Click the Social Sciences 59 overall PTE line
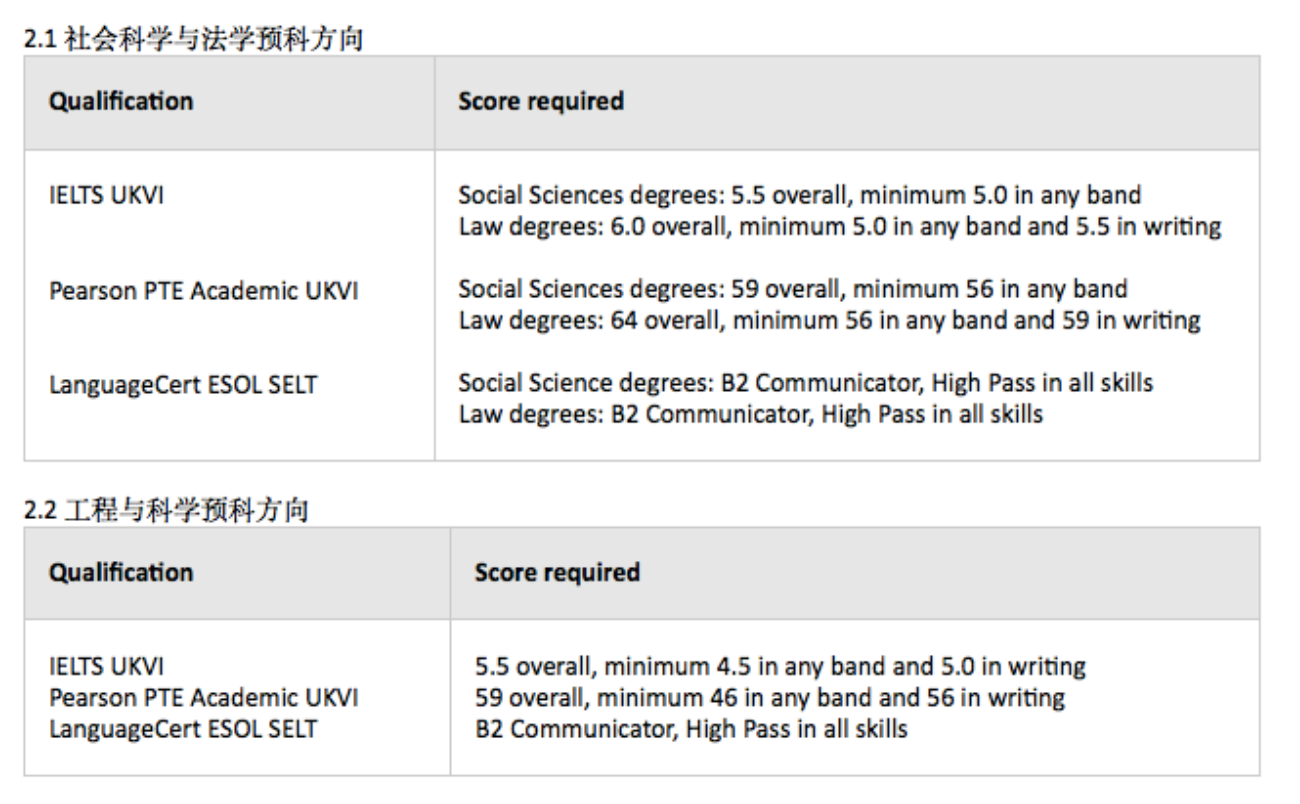1300x804 pixels. click(x=792, y=289)
